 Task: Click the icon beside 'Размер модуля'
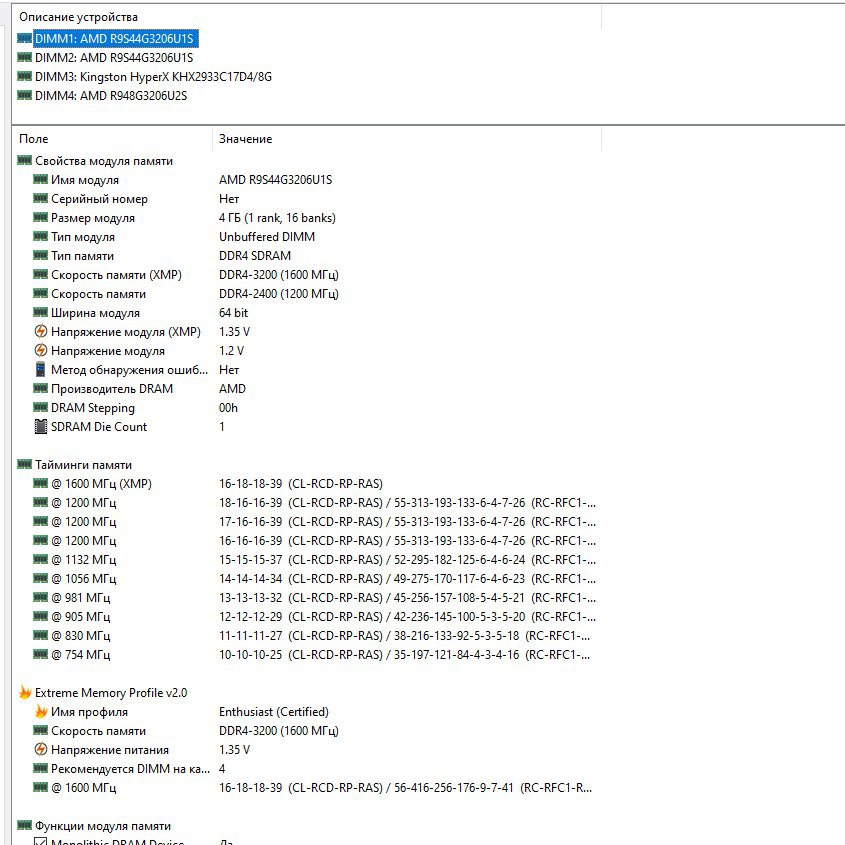[x=40, y=217]
